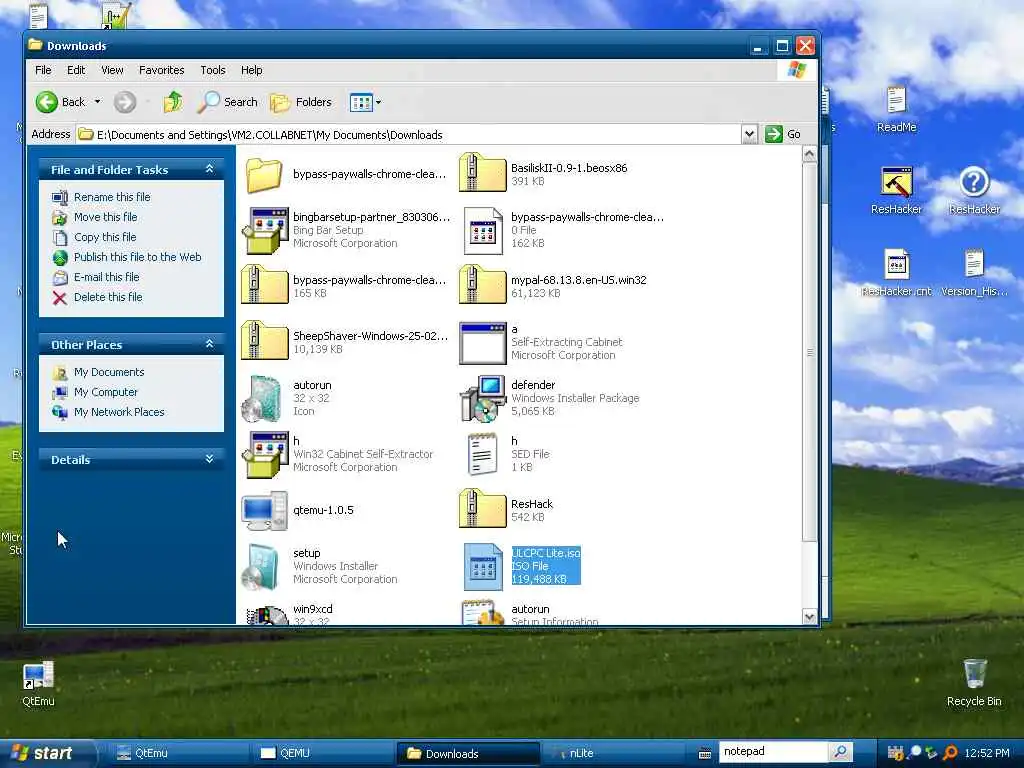Click the Forward navigation arrow icon
Screen dimensions: 1024x768
click(125, 102)
